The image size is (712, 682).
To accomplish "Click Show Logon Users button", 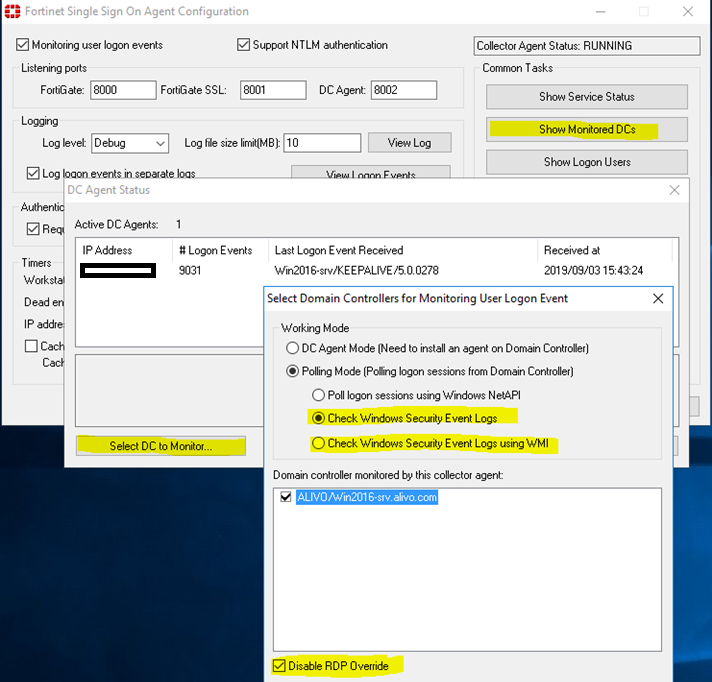I will (587, 162).
